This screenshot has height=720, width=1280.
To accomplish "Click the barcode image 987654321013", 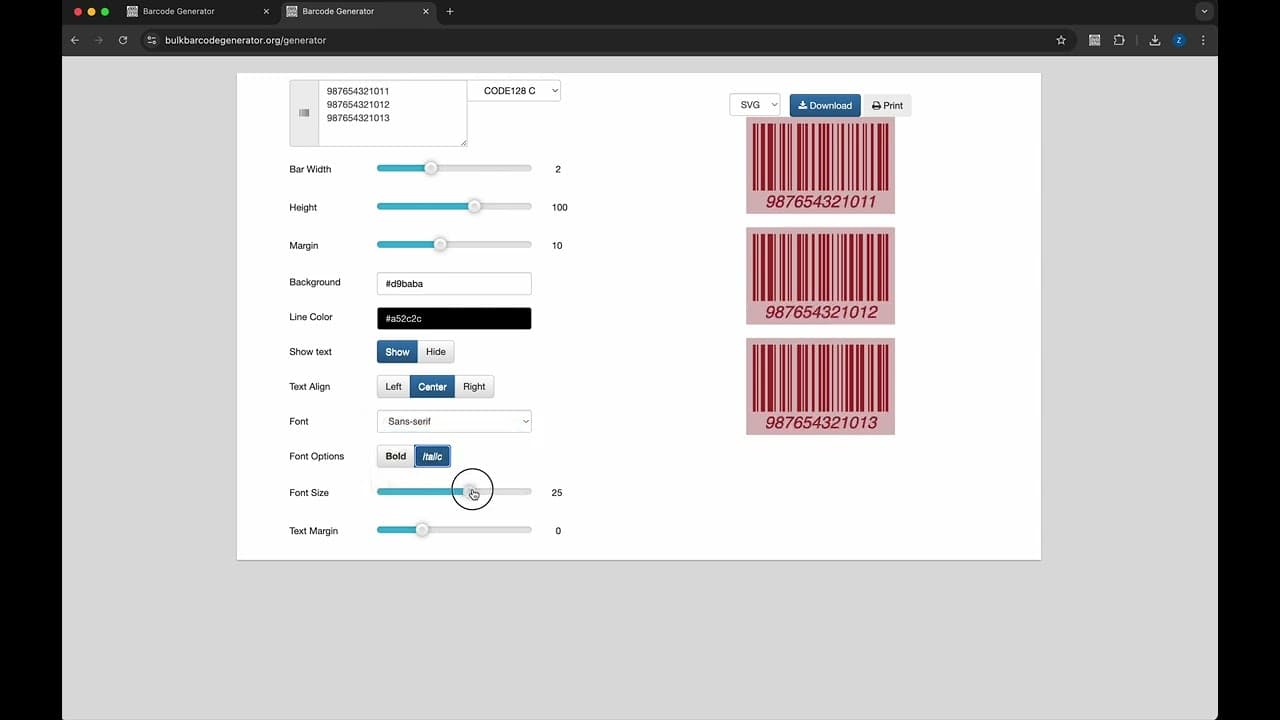I will [820, 386].
